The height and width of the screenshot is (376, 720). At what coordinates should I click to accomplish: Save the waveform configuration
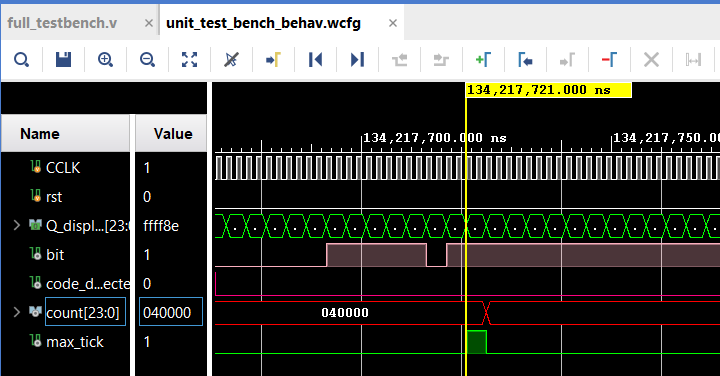[63, 60]
